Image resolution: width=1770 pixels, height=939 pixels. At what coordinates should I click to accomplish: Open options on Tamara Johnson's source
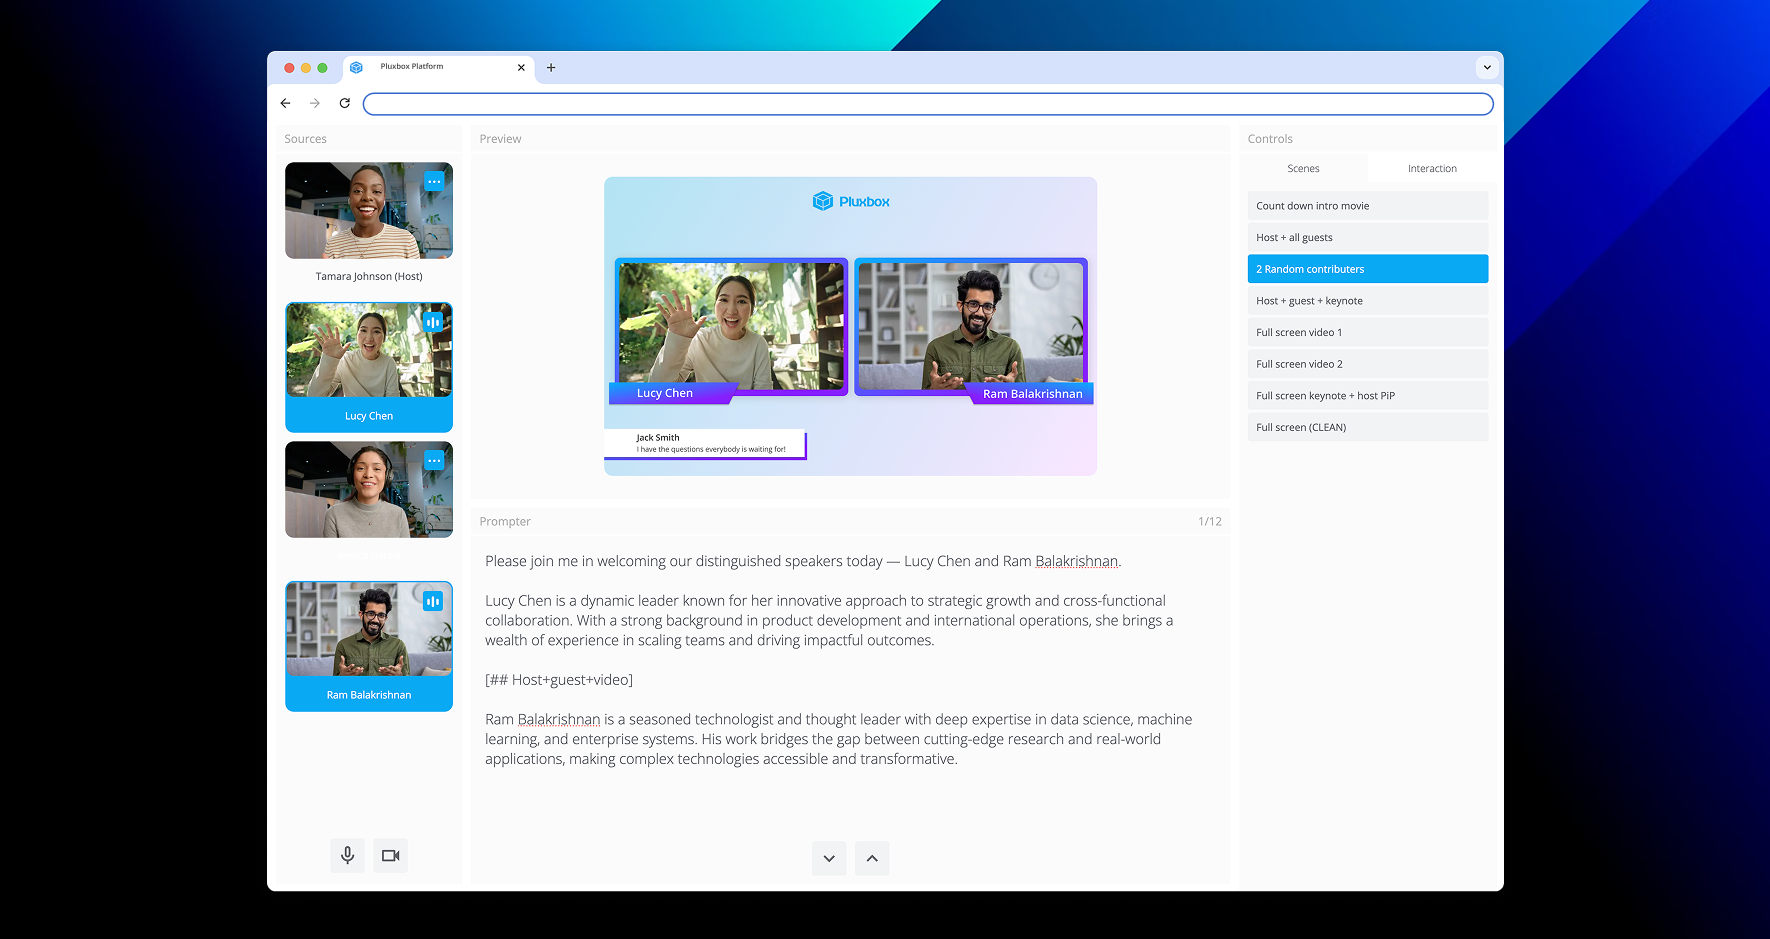[x=434, y=182]
